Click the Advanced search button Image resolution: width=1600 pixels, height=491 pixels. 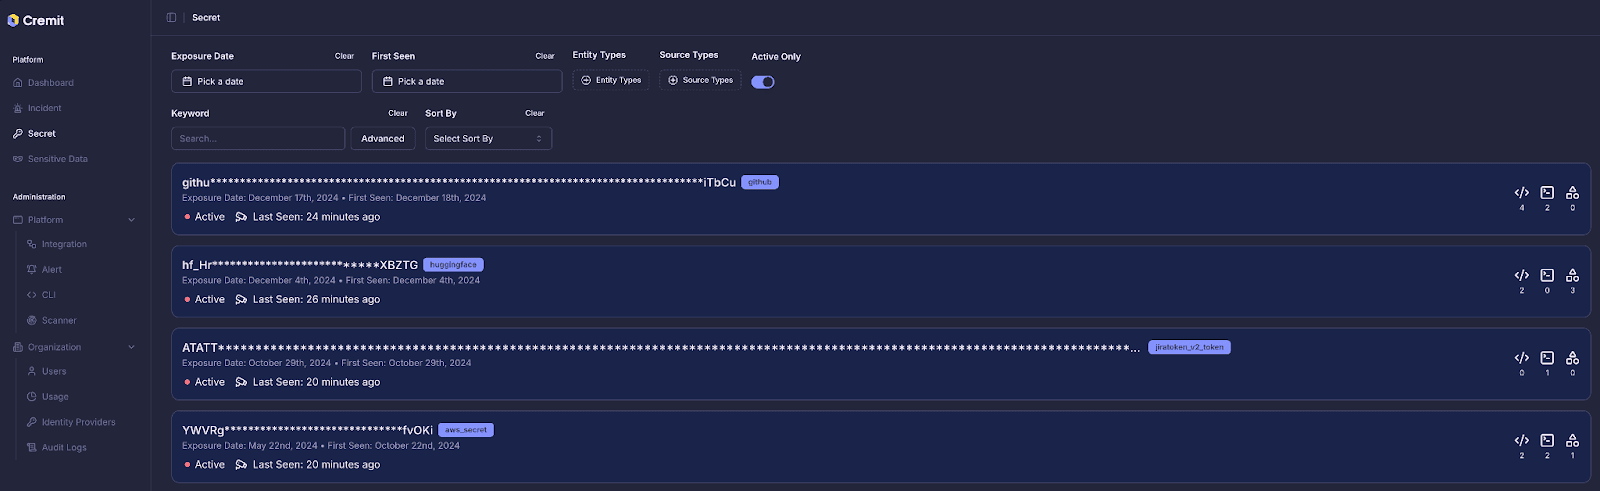click(382, 139)
